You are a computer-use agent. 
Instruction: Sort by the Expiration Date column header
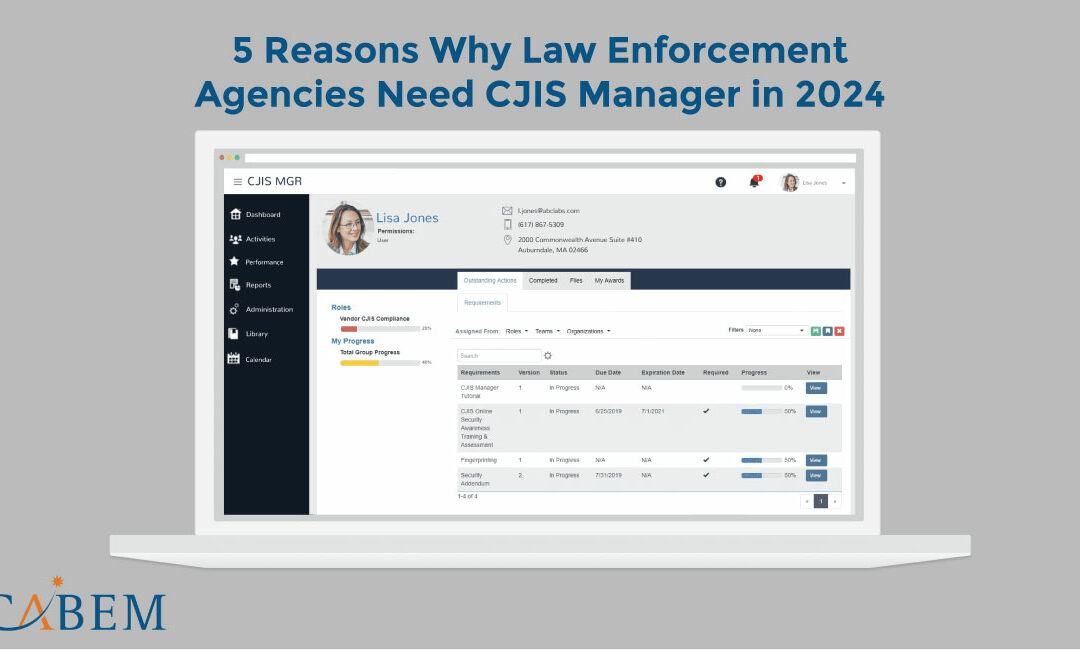coord(663,373)
